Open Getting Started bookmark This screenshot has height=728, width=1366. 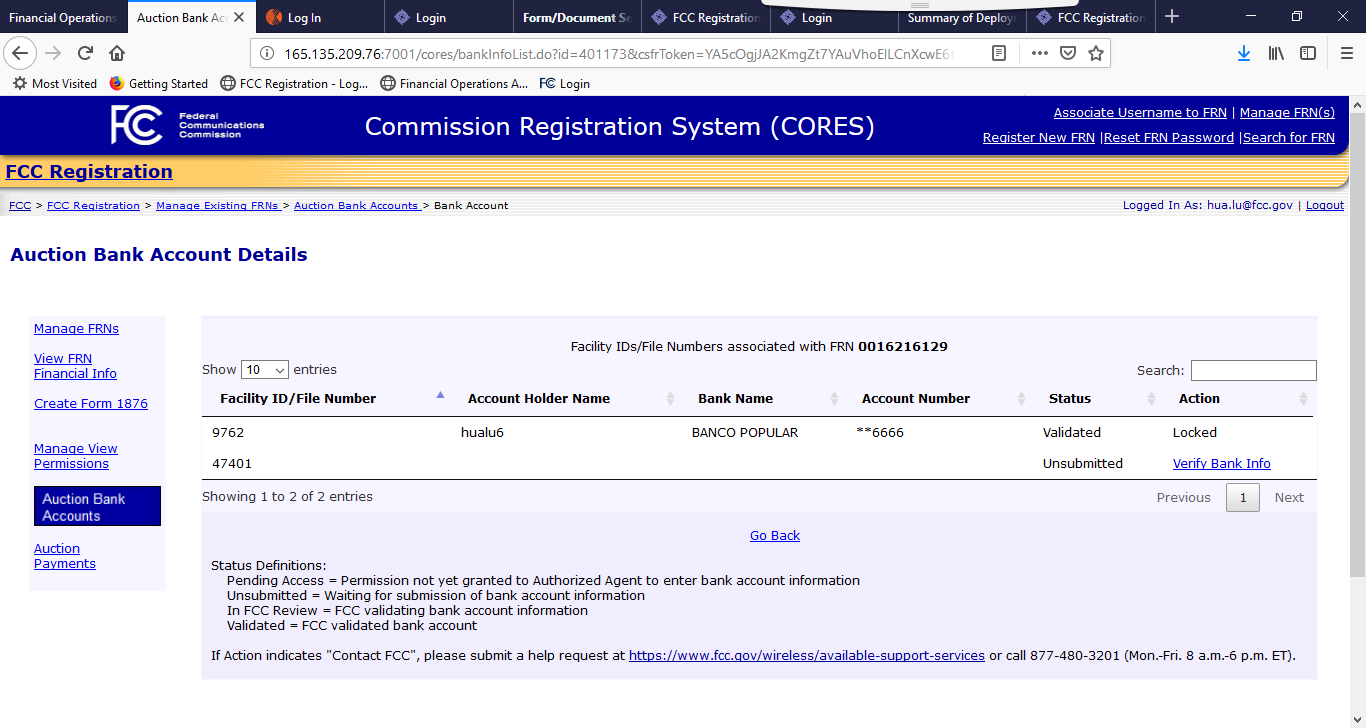(x=158, y=84)
